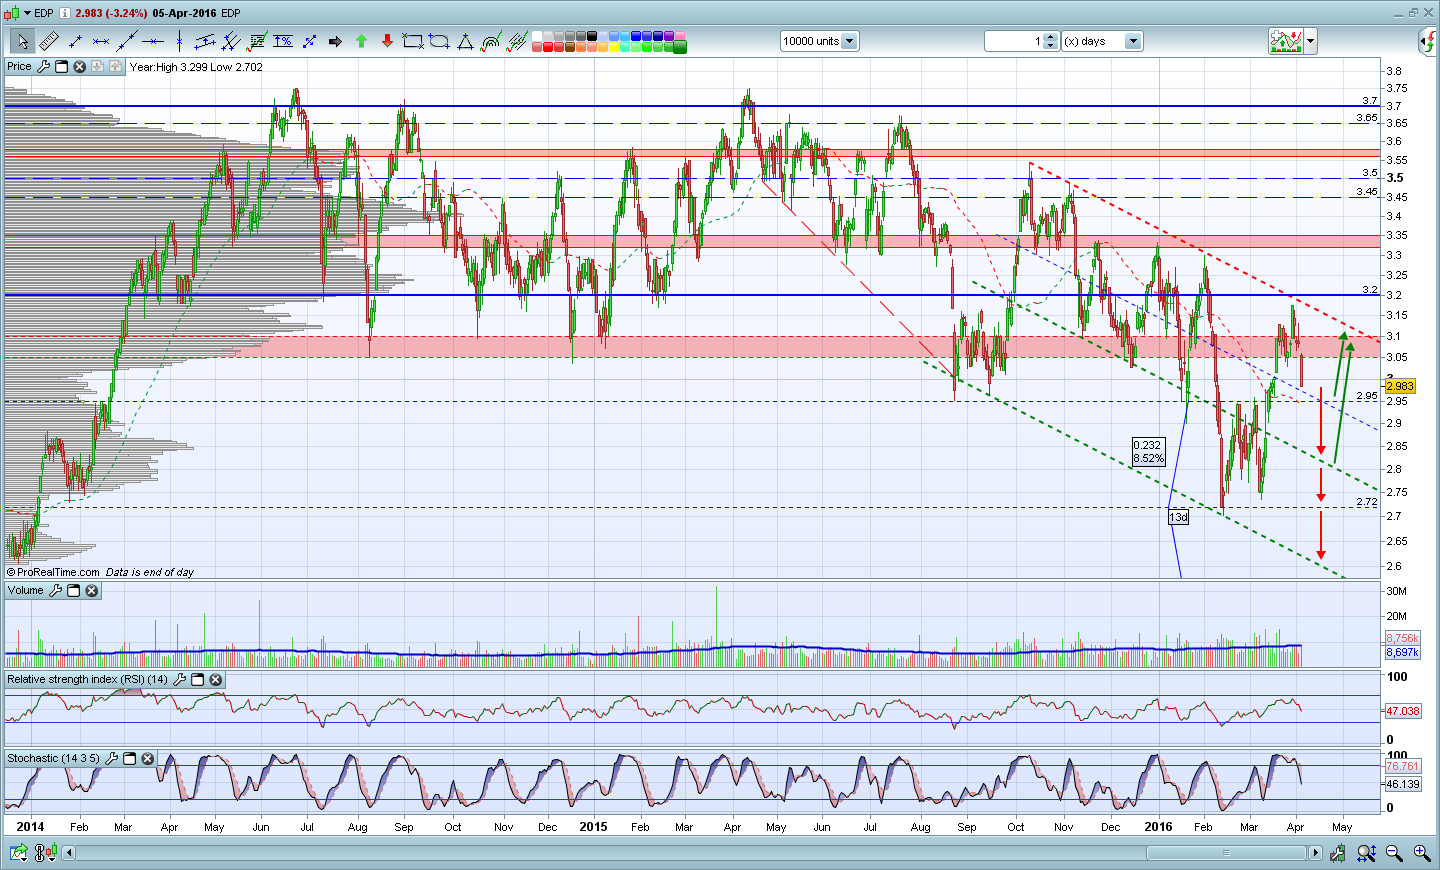Viewport: 1440px width, 870px height.
Task: Toggle maximize on the RSI panel
Action: click(x=197, y=680)
